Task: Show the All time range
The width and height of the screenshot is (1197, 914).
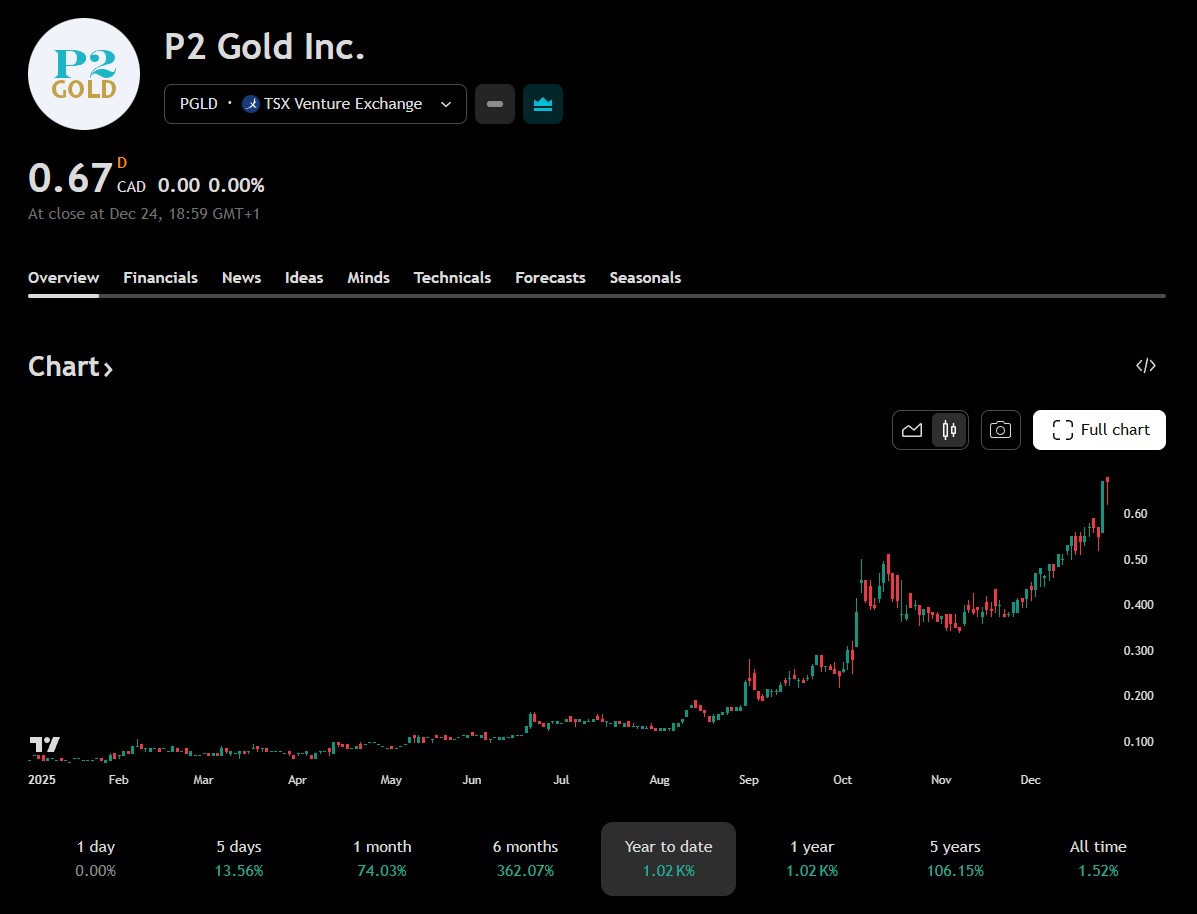Action: [x=1098, y=858]
